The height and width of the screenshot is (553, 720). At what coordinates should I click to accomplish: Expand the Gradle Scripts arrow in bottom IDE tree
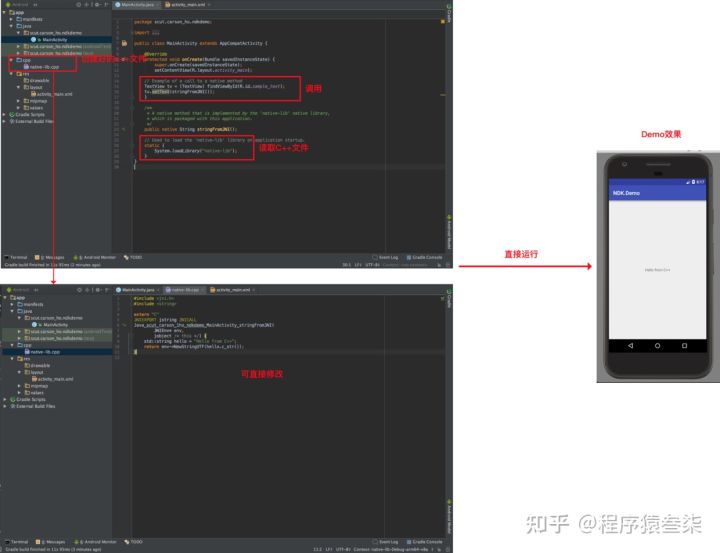tap(5, 400)
